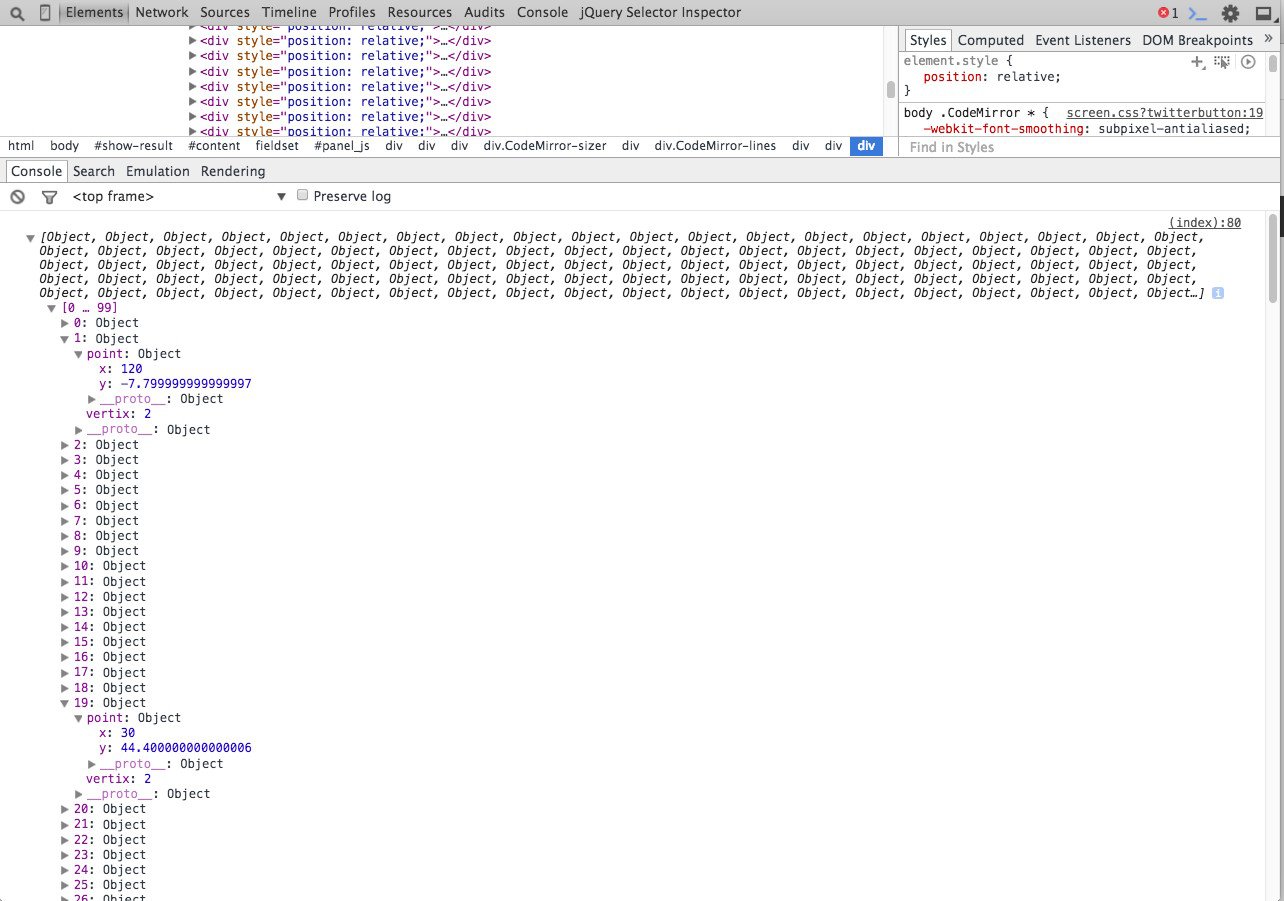Open the top frame context dropdown
This screenshot has height=901, width=1284.
click(179, 196)
